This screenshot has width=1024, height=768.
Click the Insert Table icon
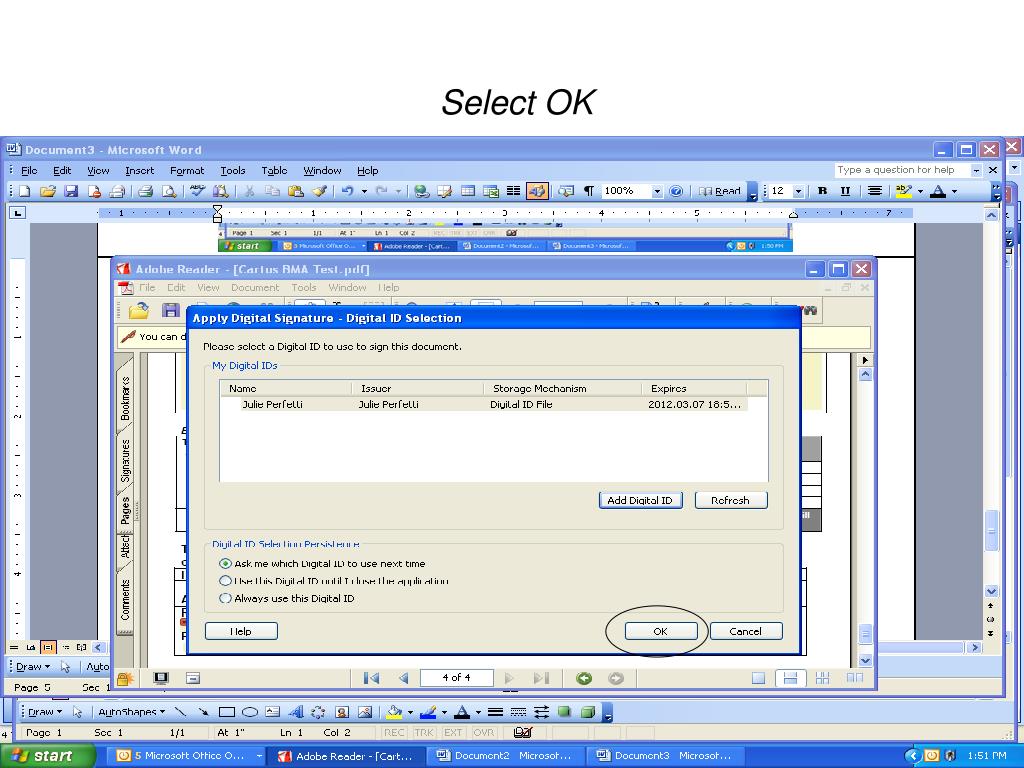tap(468, 191)
